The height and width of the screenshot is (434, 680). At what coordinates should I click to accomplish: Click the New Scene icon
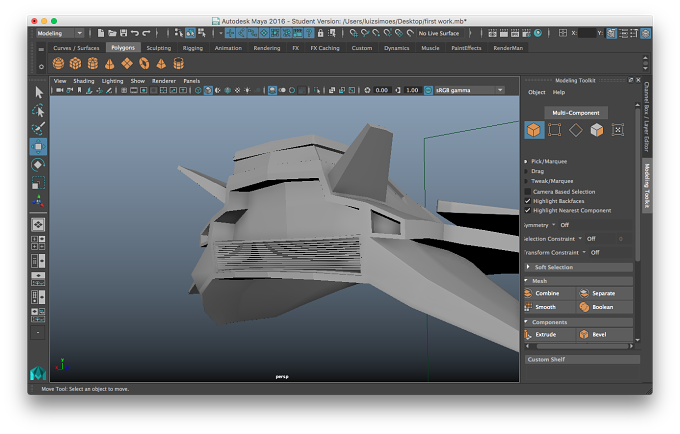tap(101, 33)
